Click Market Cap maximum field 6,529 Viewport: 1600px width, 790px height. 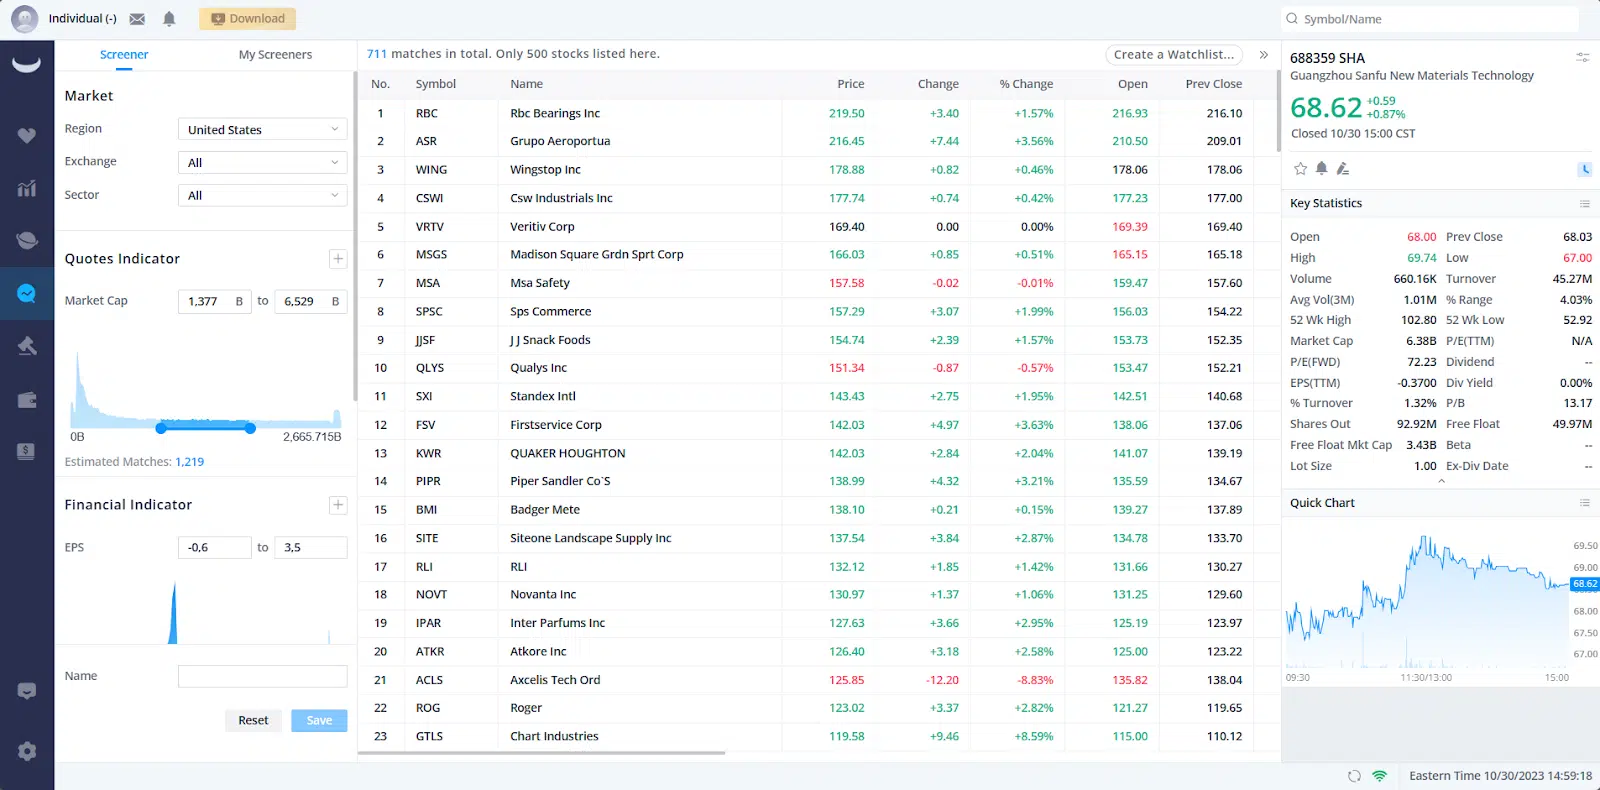(311, 301)
